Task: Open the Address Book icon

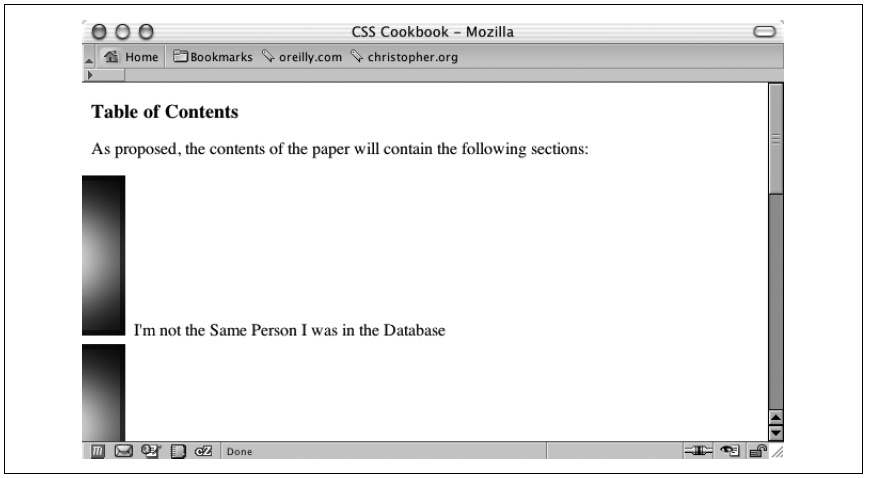Action: (x=178, y=451)
